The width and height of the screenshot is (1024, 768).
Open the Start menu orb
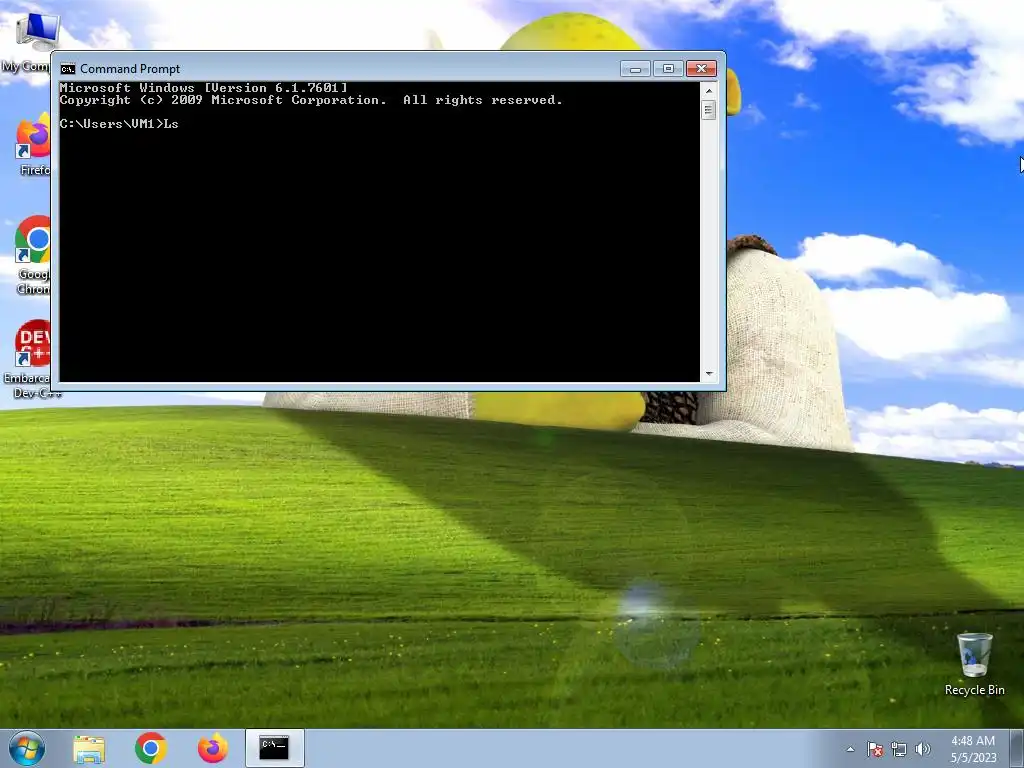coord(27,748)
